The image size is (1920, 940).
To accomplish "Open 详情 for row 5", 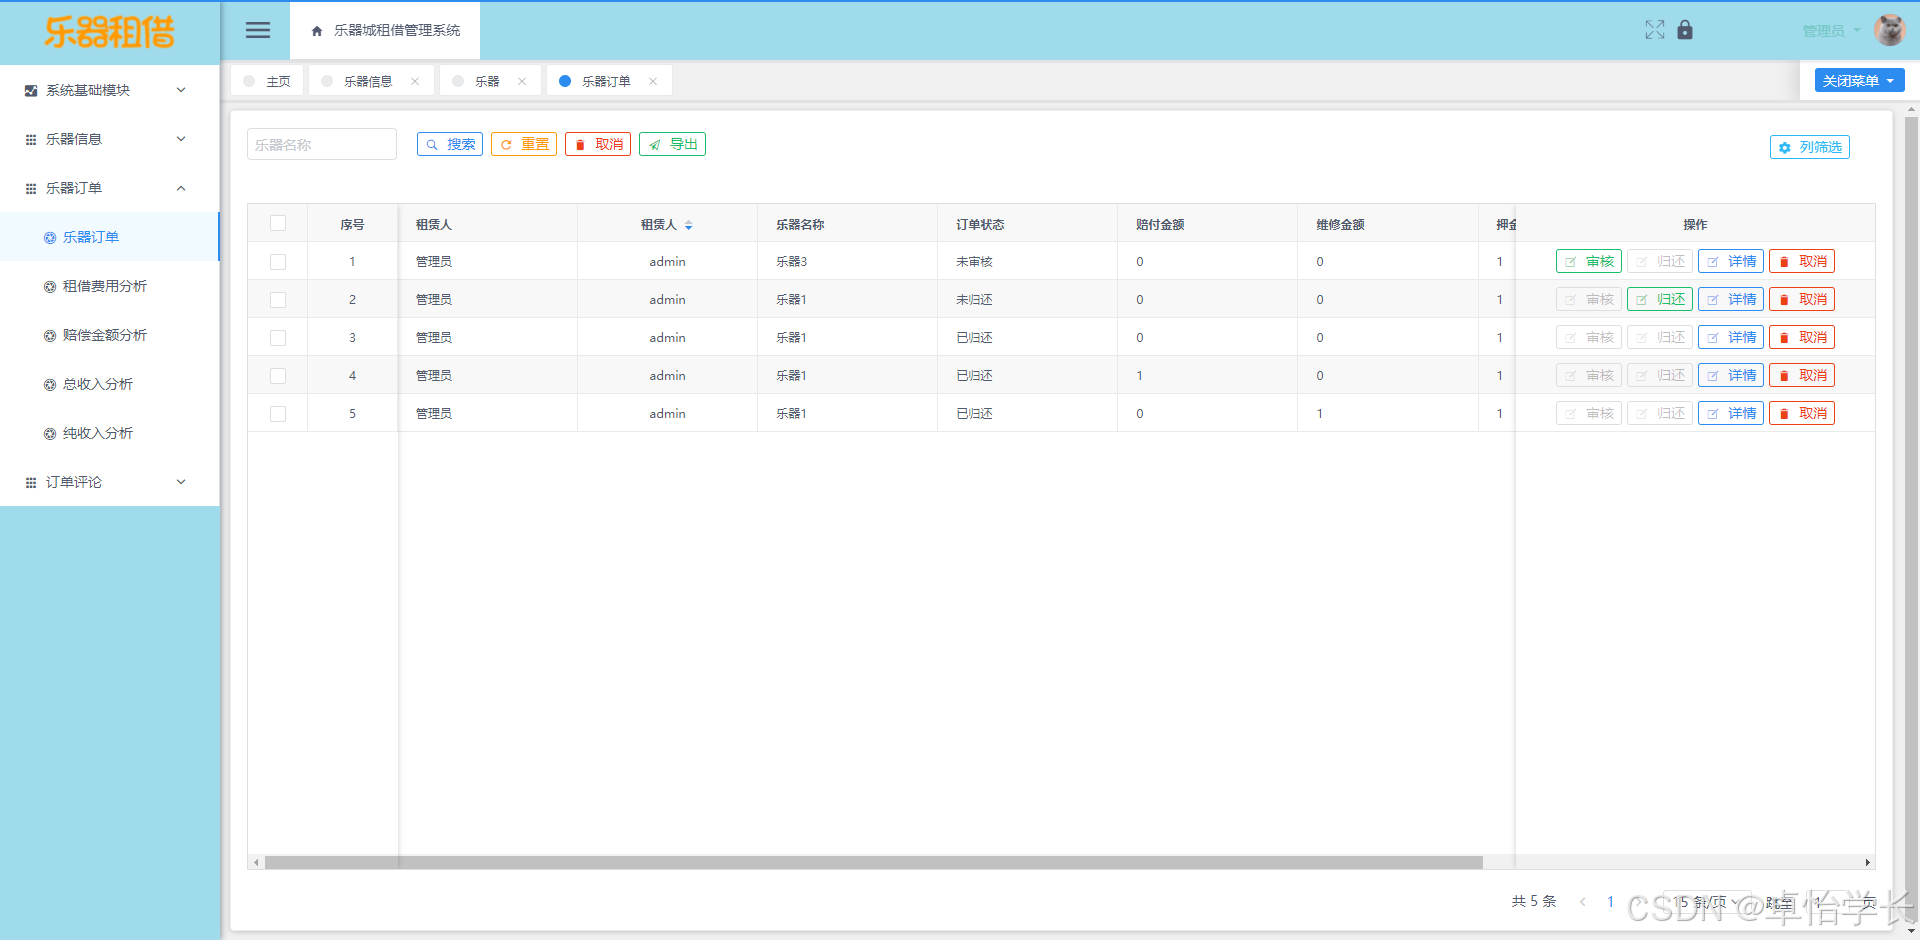I will point(1731,413).
